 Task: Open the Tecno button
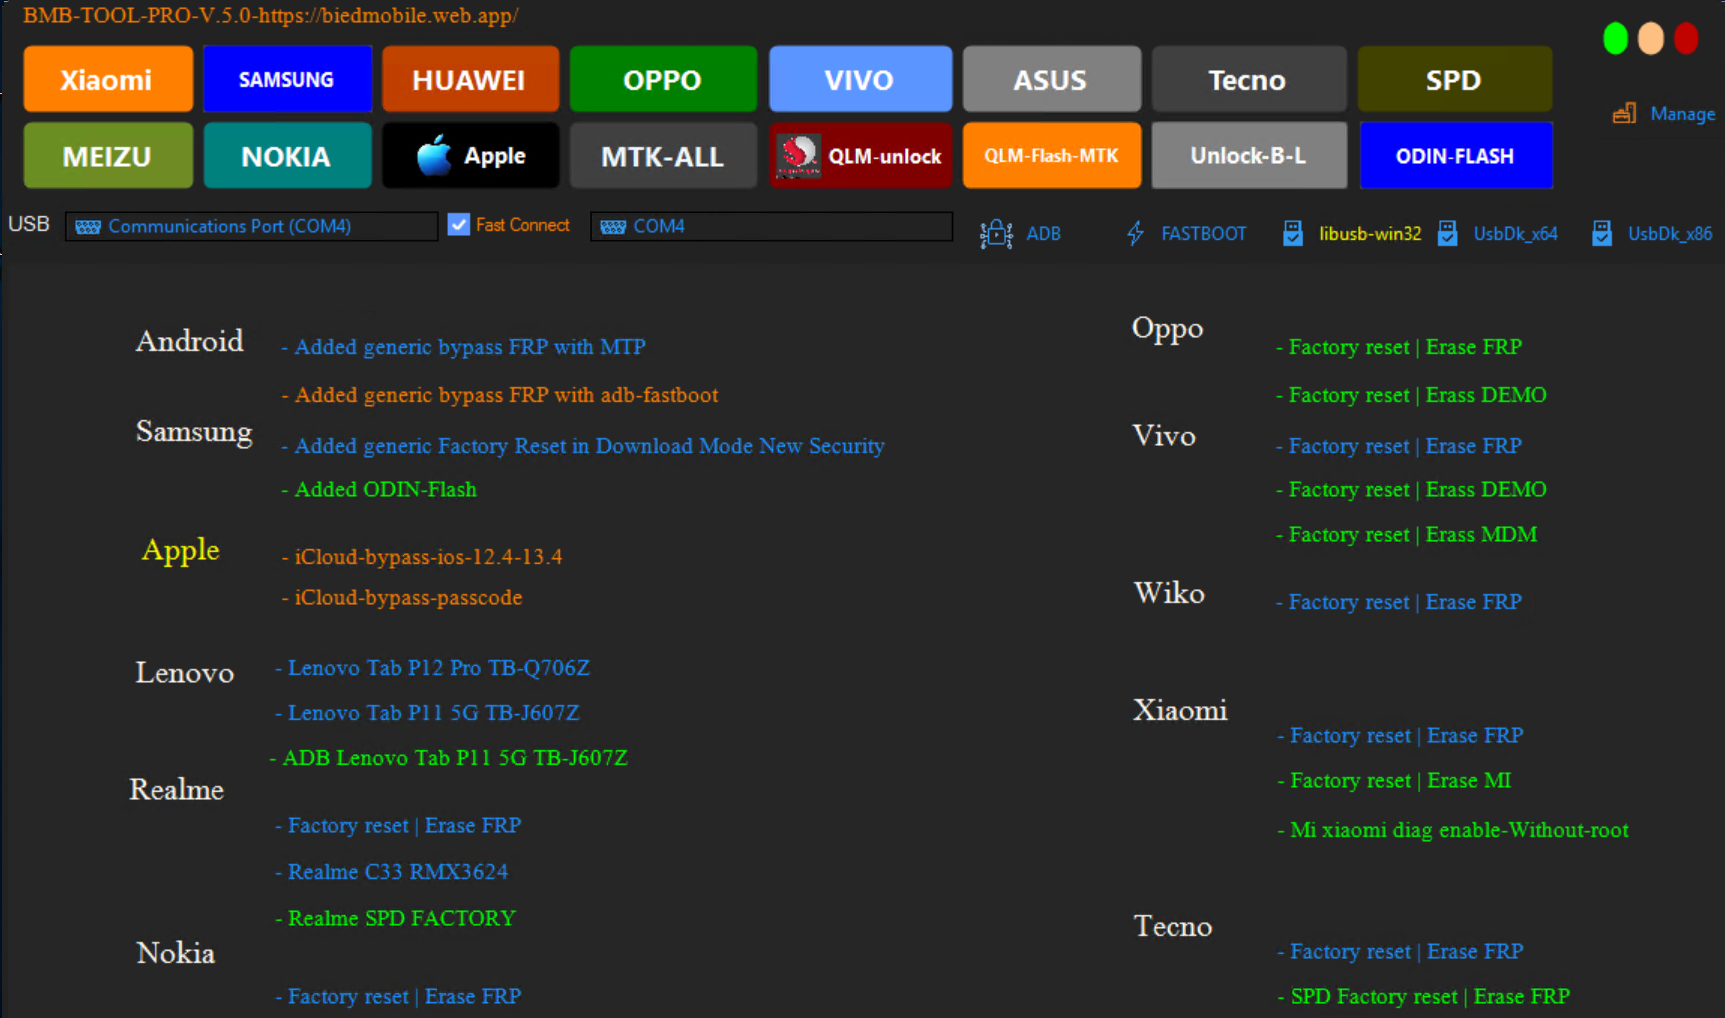[x=1248, y=79]
